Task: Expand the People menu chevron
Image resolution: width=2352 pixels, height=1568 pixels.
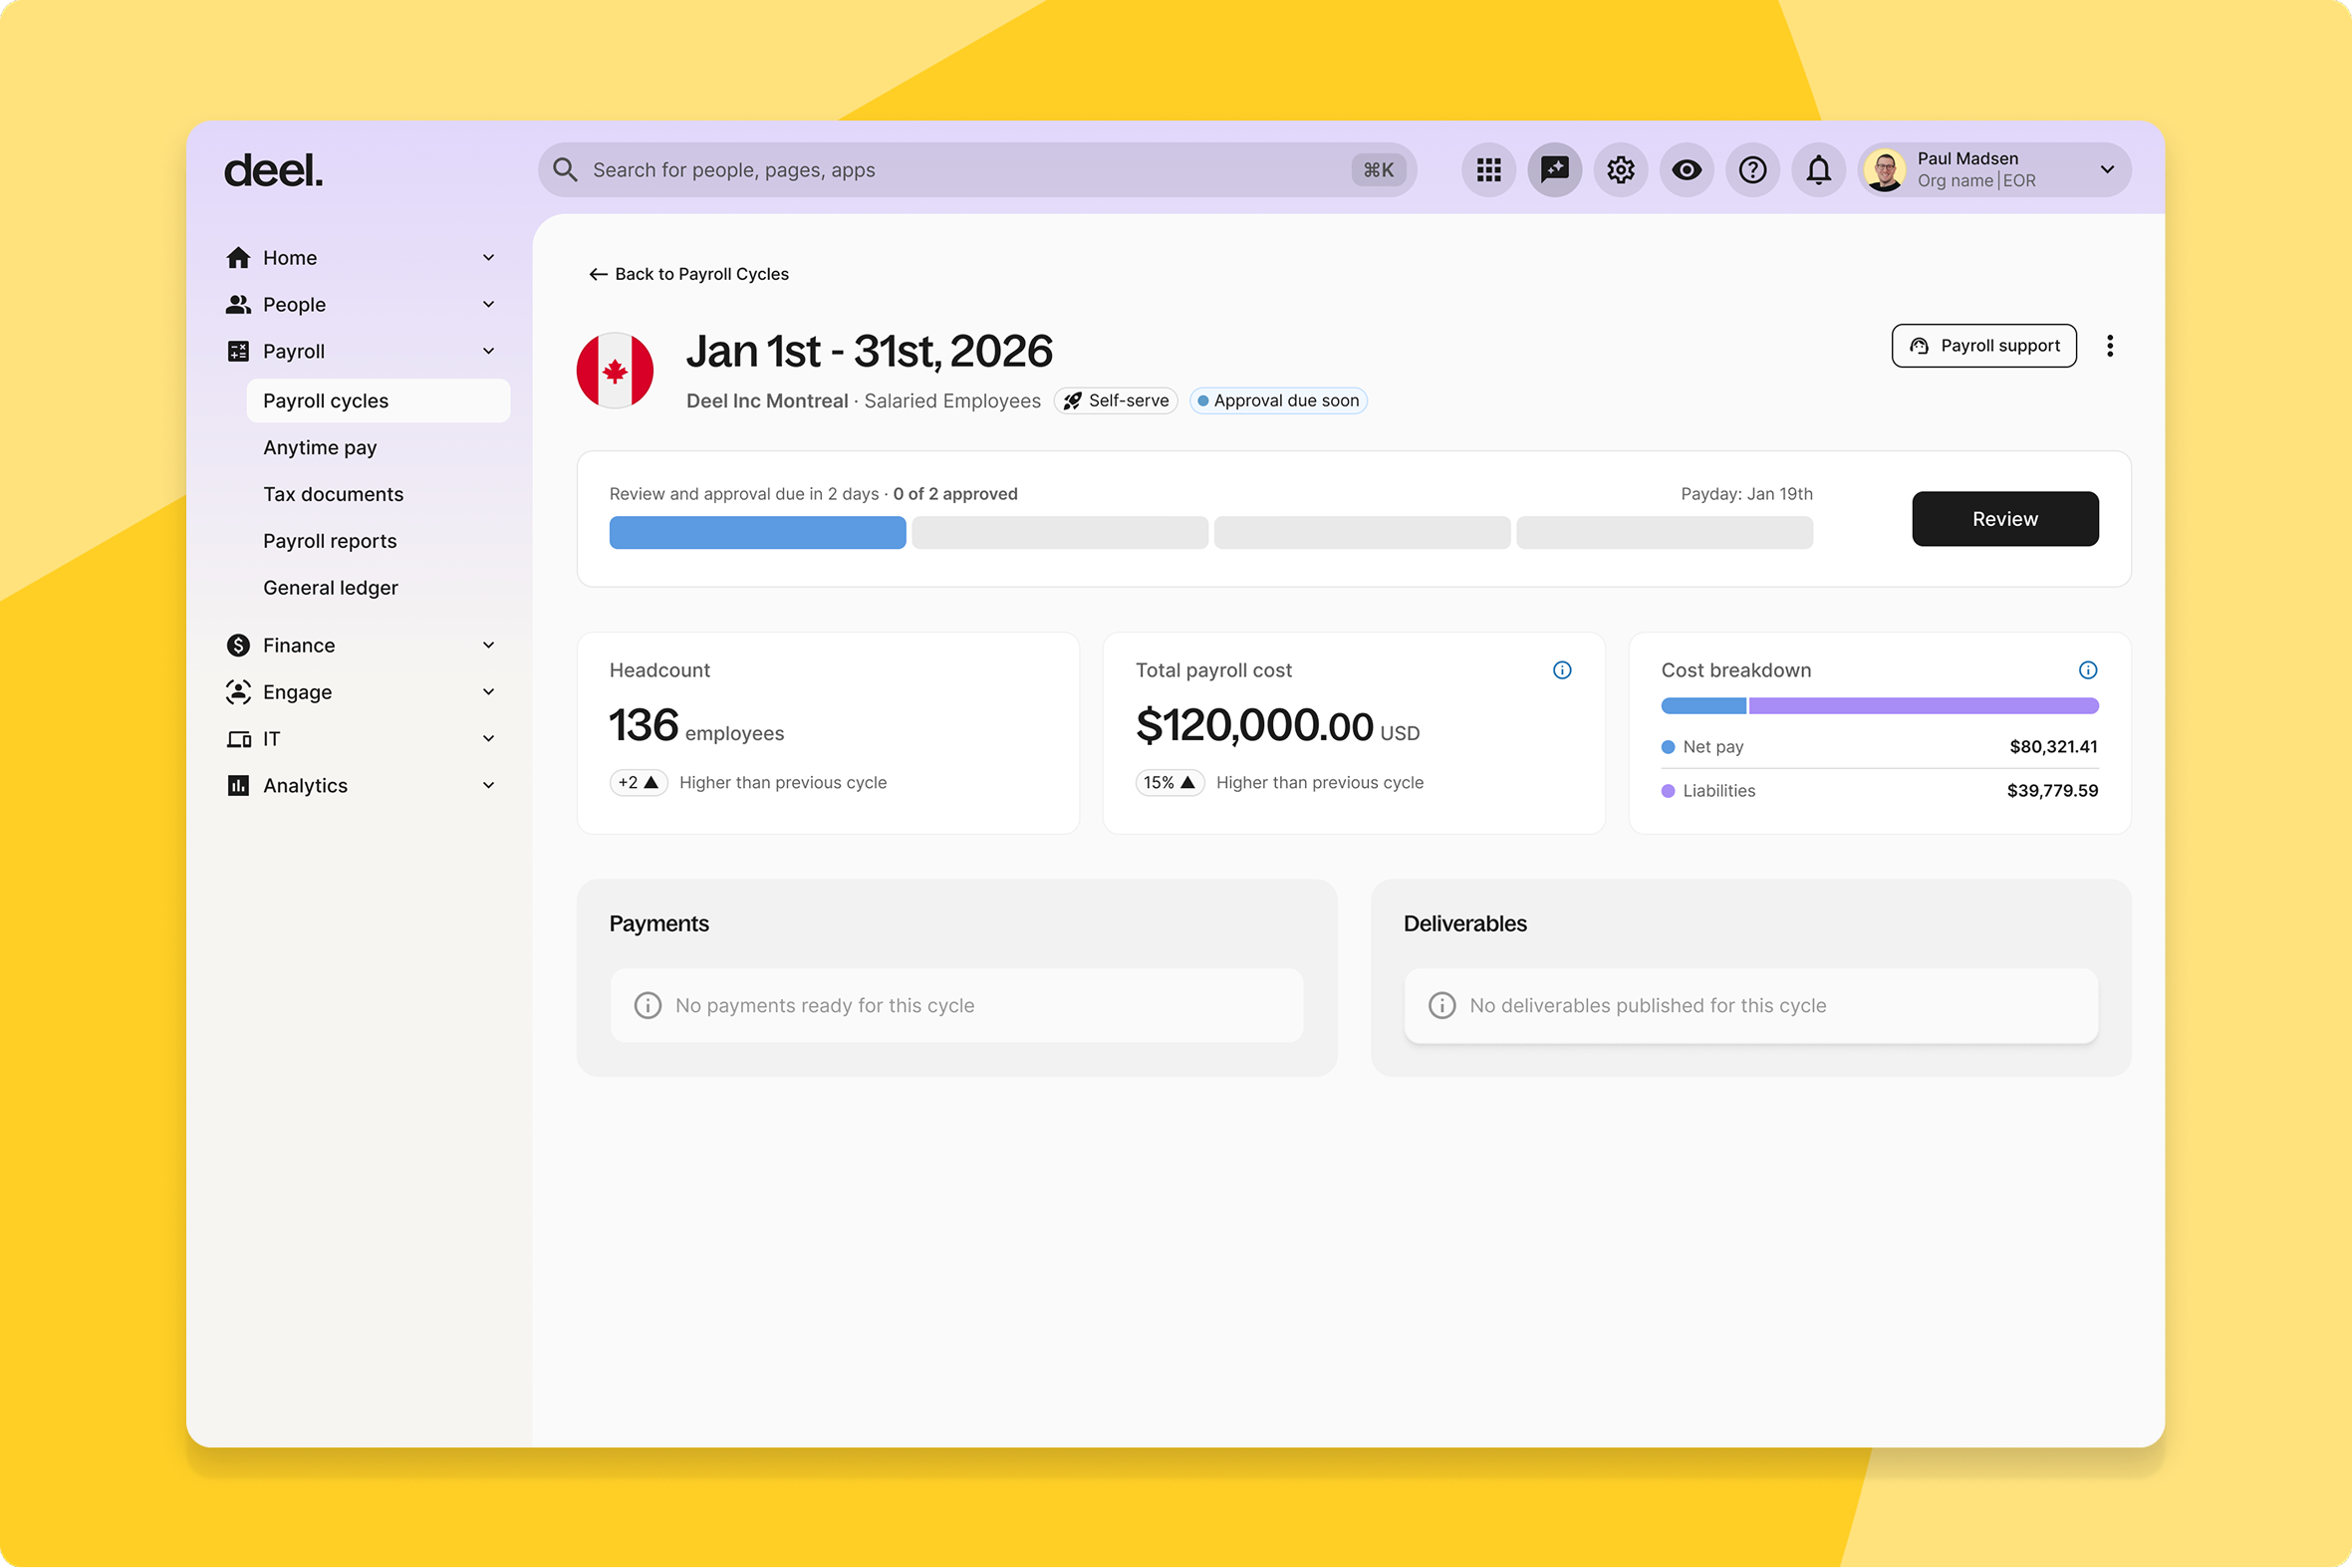Action: pyautogui.click(x=489, y=304)
